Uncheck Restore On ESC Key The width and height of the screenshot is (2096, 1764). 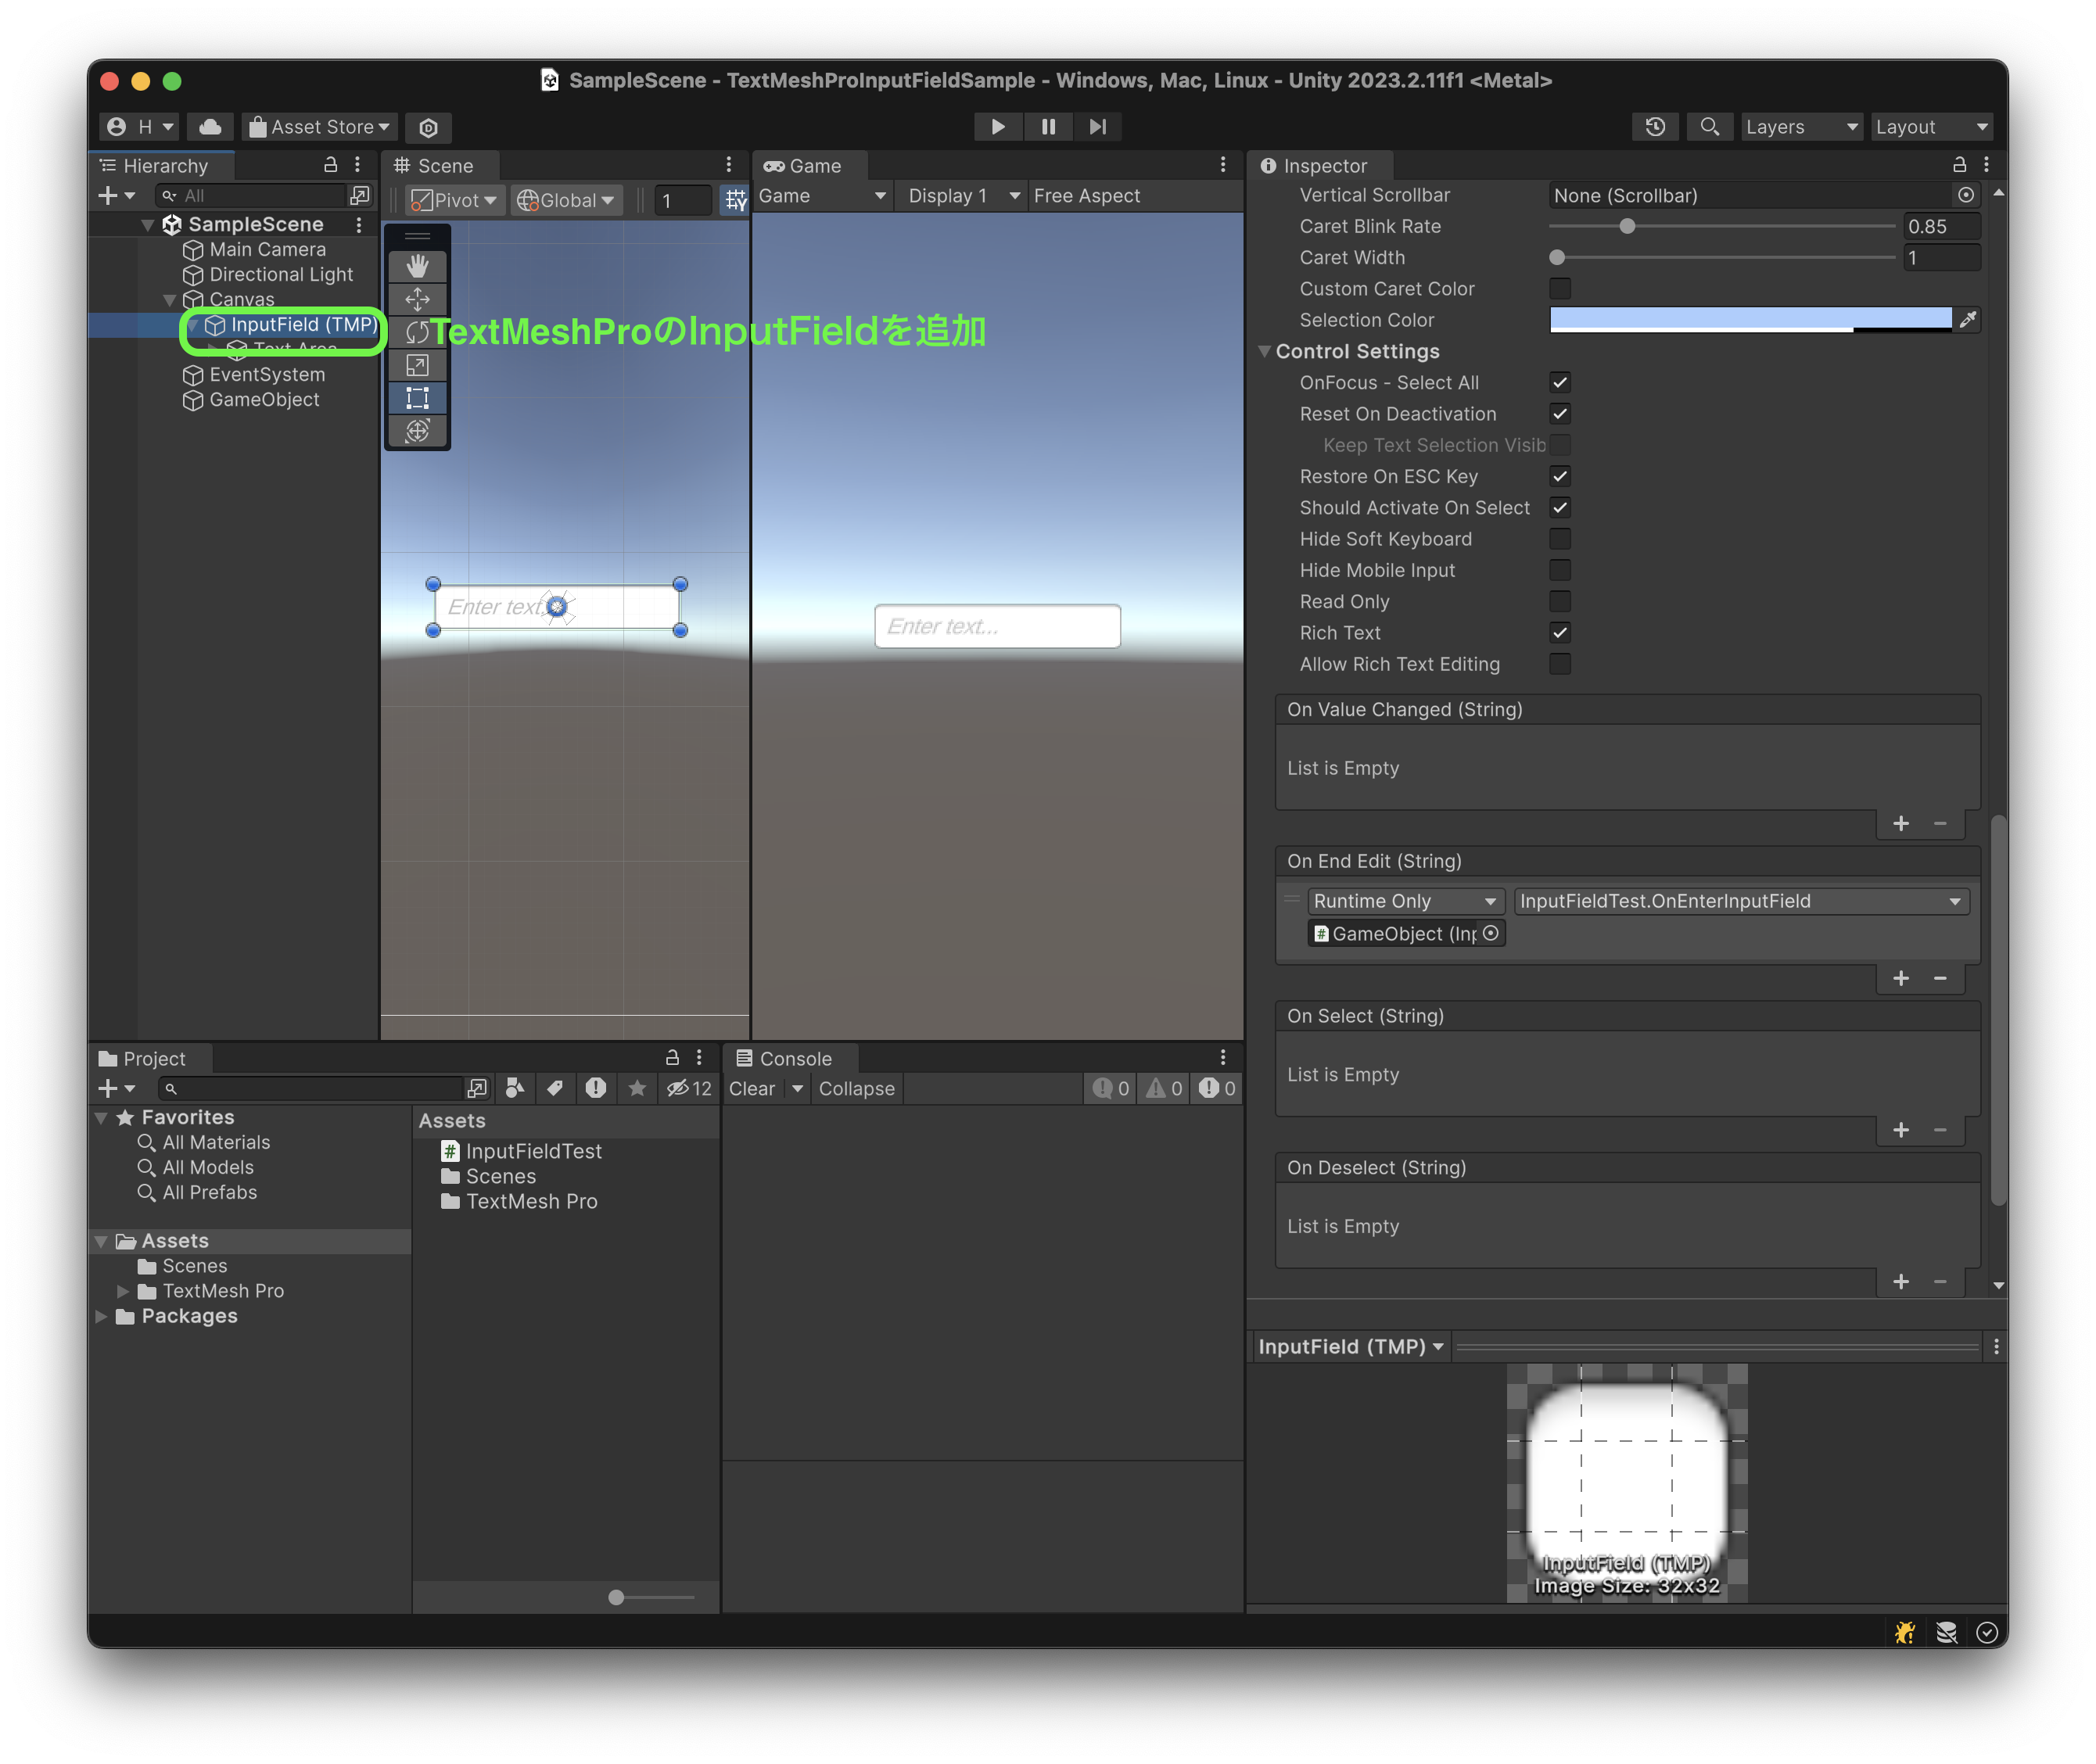pos(1560,476)
